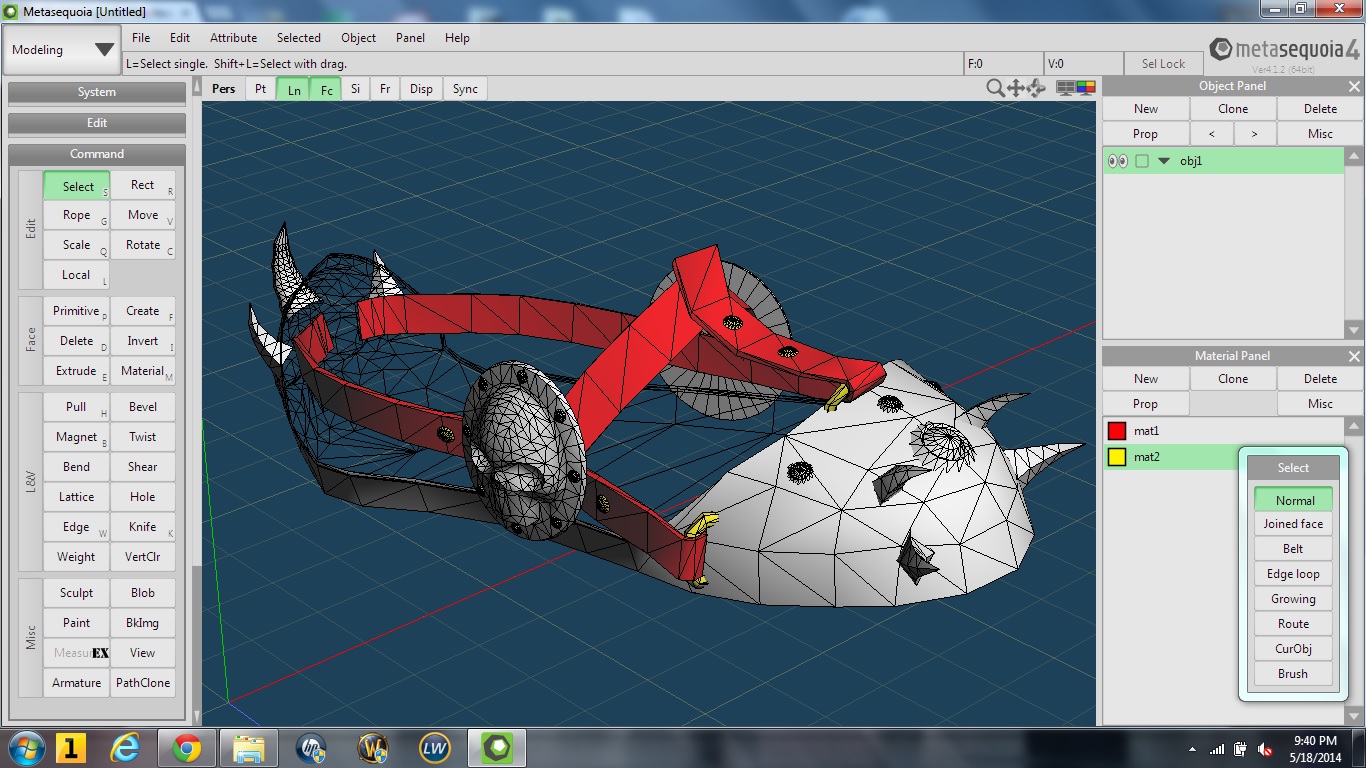Collapse the System section header
Viewport: 1366px width, 768px height.
click(x=97, y=92)
